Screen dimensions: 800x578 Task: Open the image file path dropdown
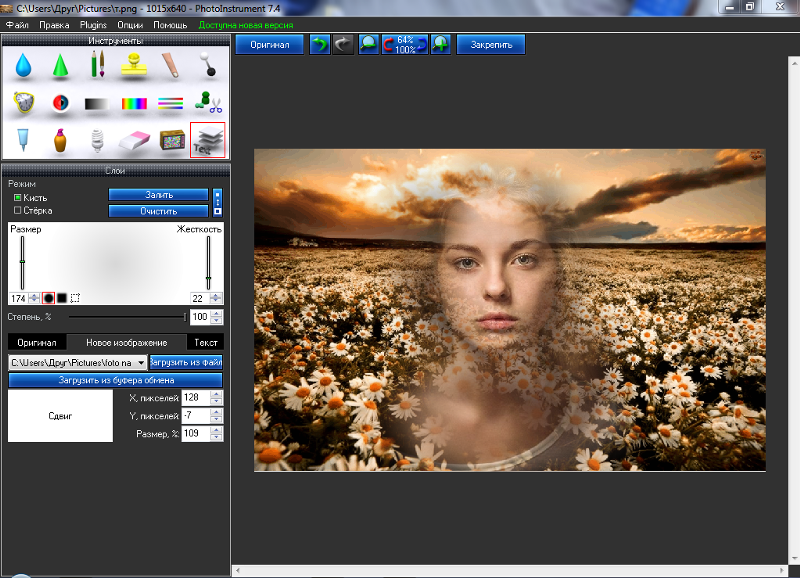(x=141, y=363)
